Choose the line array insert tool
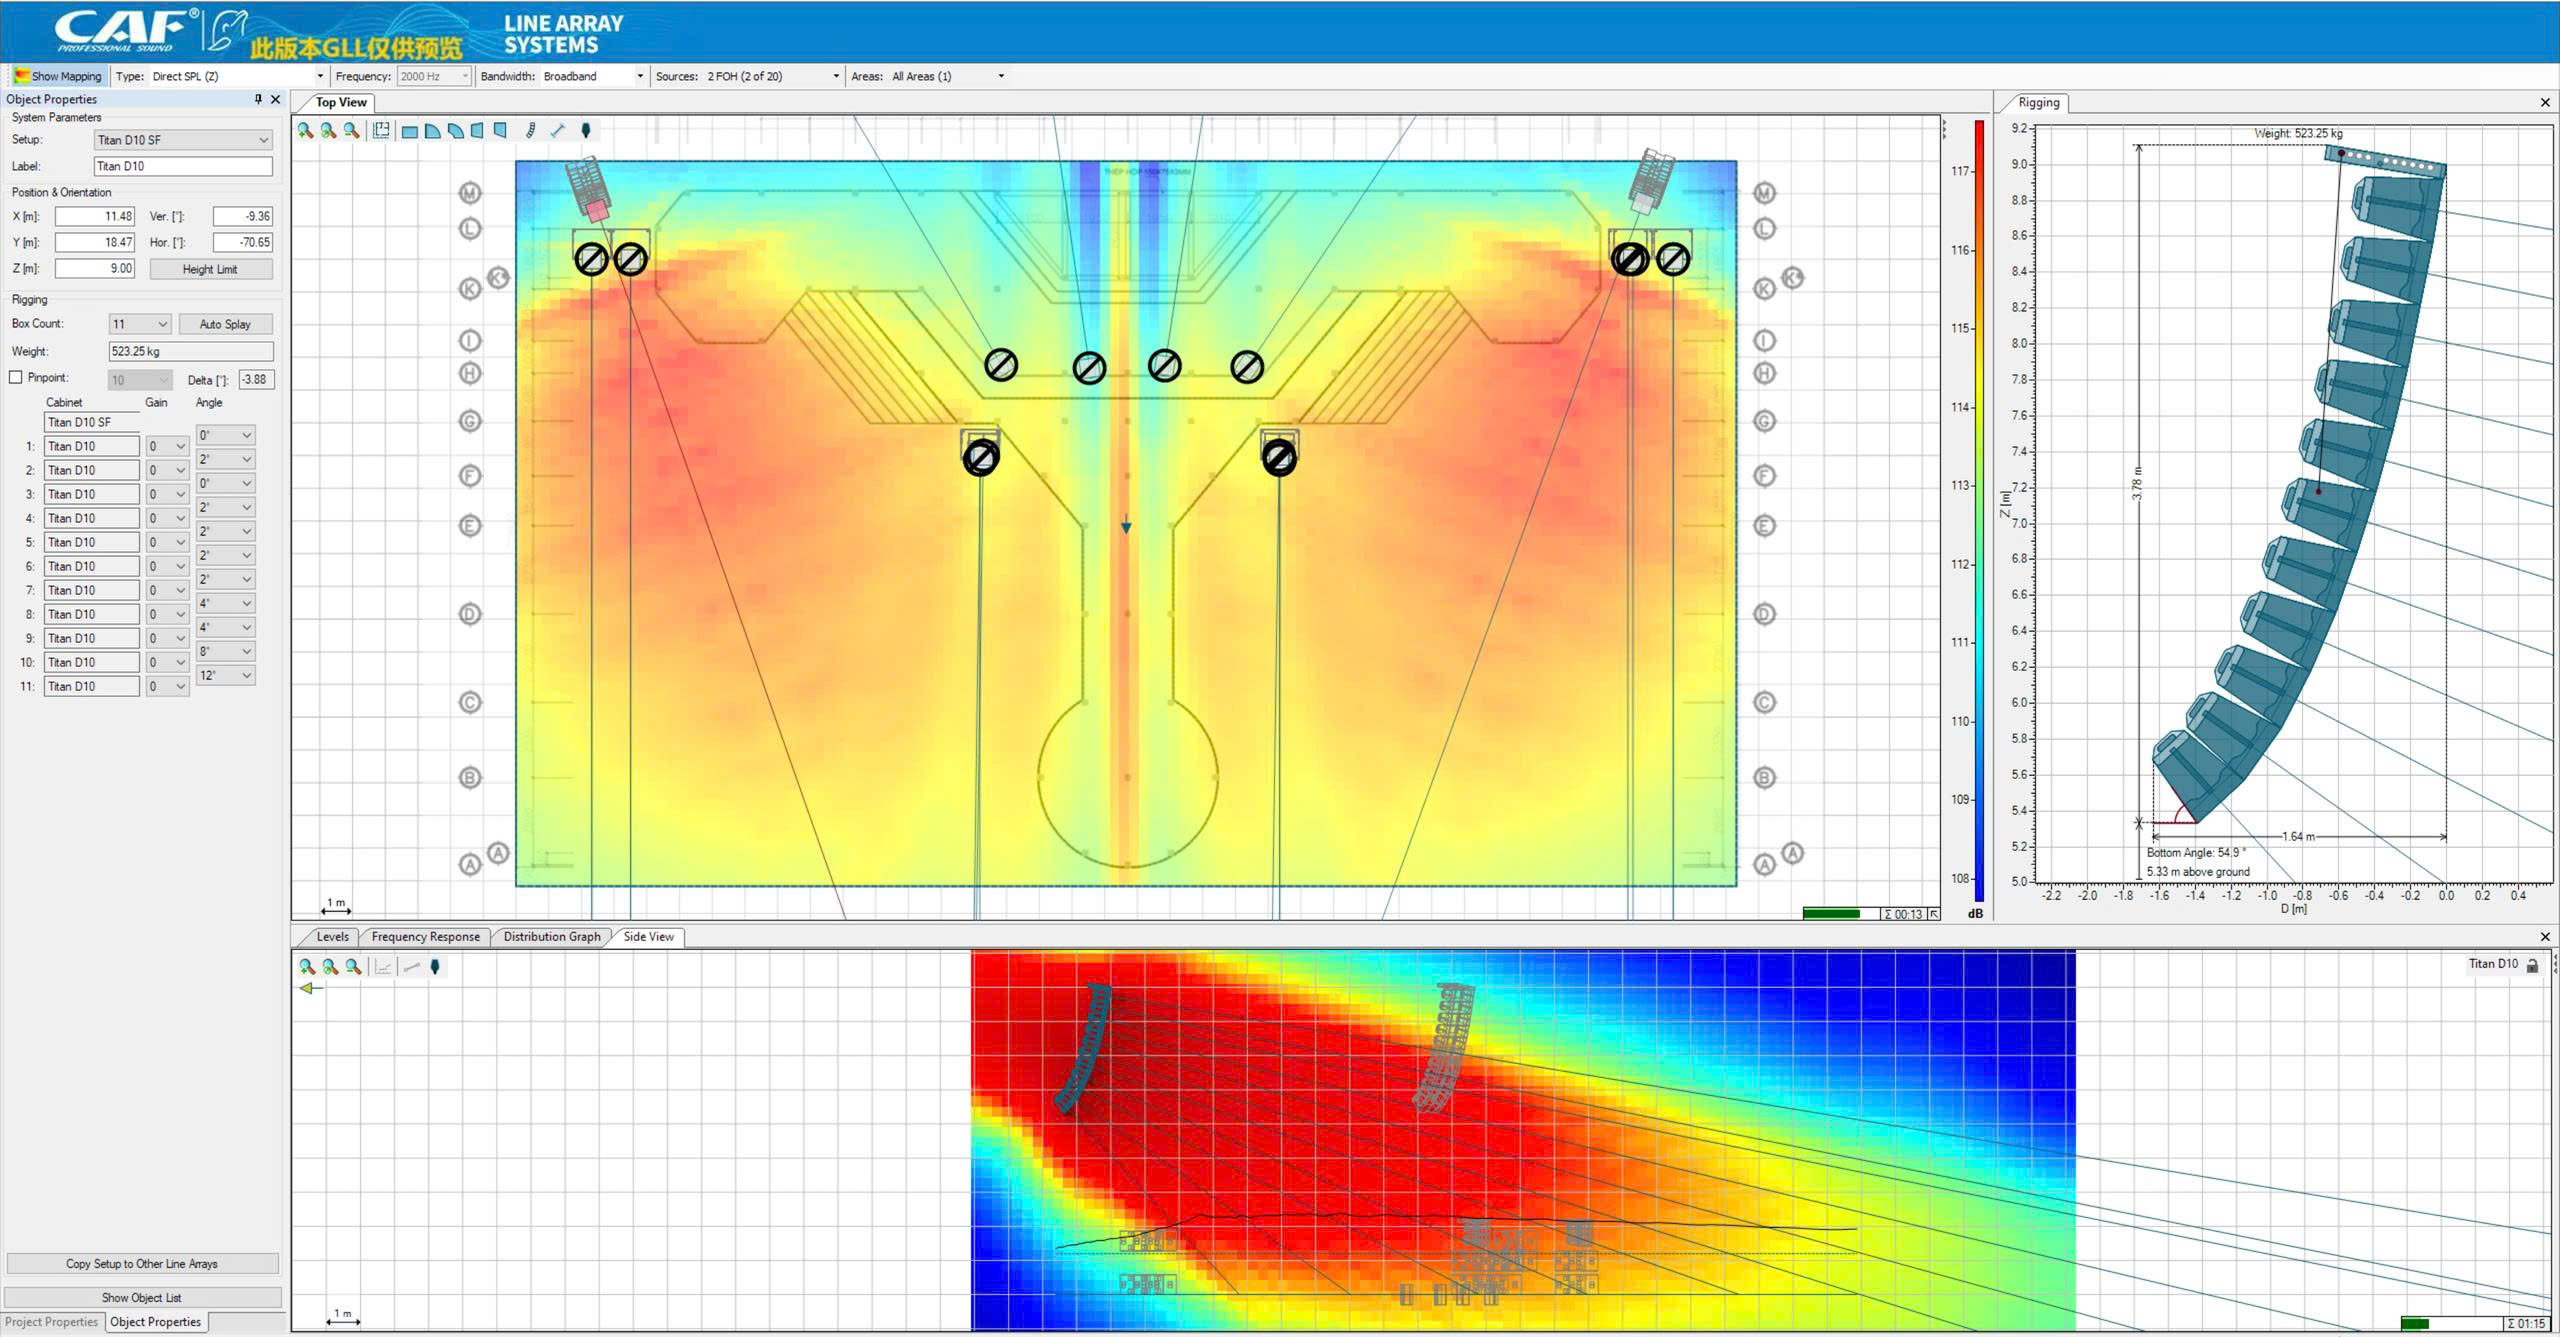This screenshot has height=1337, width=2560. [531, 131]
